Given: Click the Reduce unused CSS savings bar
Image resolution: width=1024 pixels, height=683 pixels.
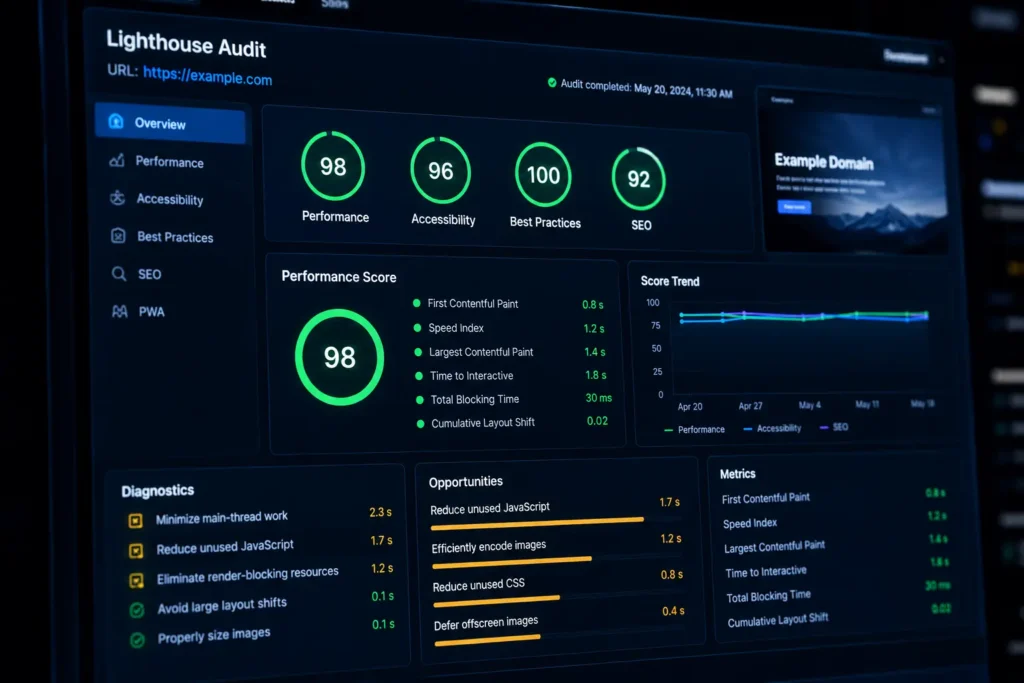Looking at the screenshot, I should click(x=496, y=599).
